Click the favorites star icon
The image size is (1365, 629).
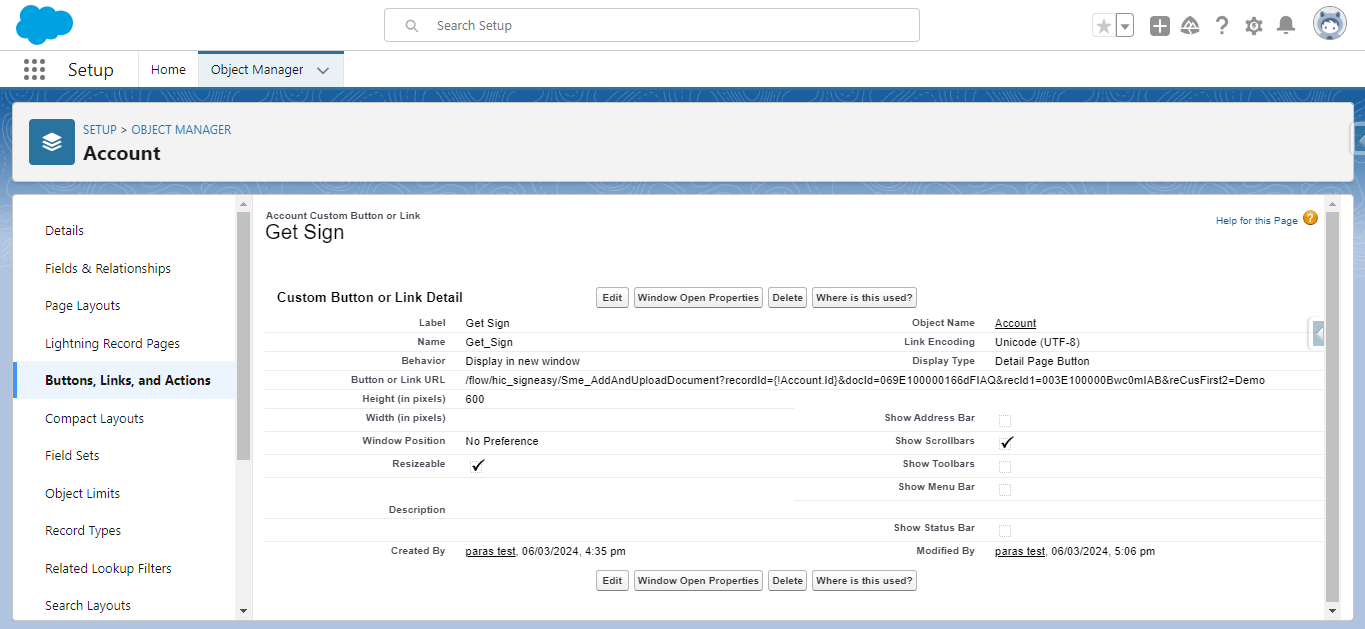[x=1104, y=26]
